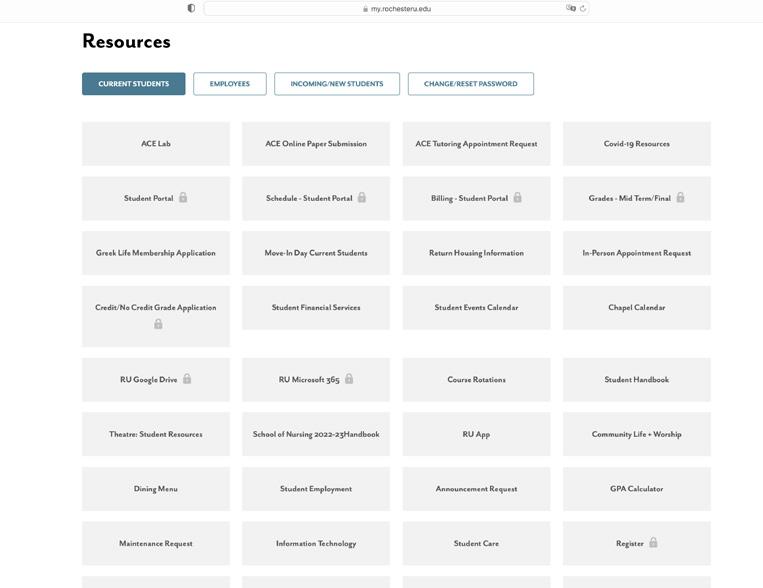The height and width of the screenshot is (588, 763).
Task: Open Dining Menu tile
Action: point(156,489)
